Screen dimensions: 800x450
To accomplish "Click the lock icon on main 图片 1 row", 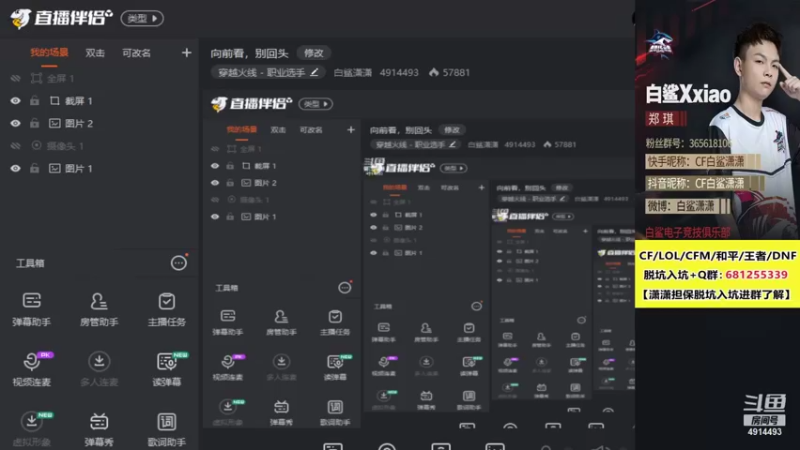I will tap(35, 168).
